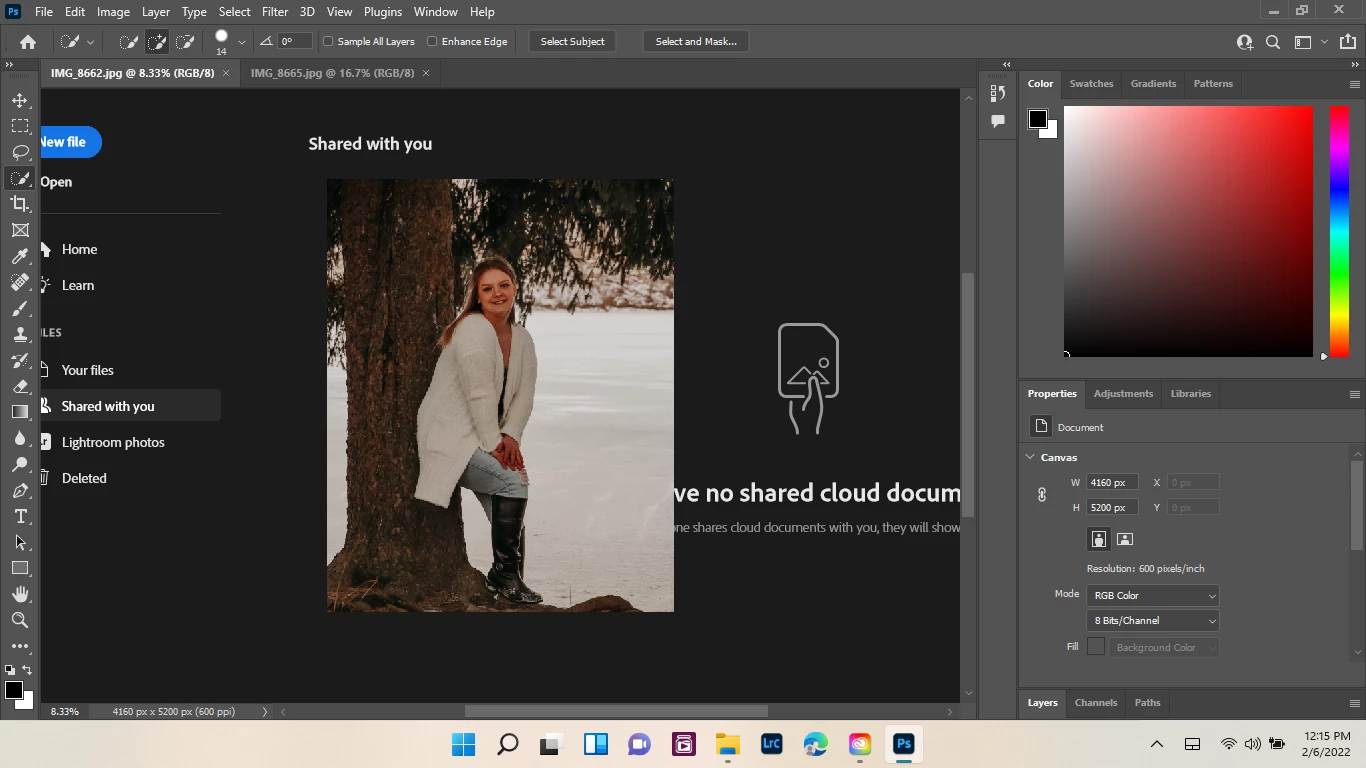Screen dimensions: 1366x768
Task: Select the Zoom tool in toolbar
Action: [20, 620]
